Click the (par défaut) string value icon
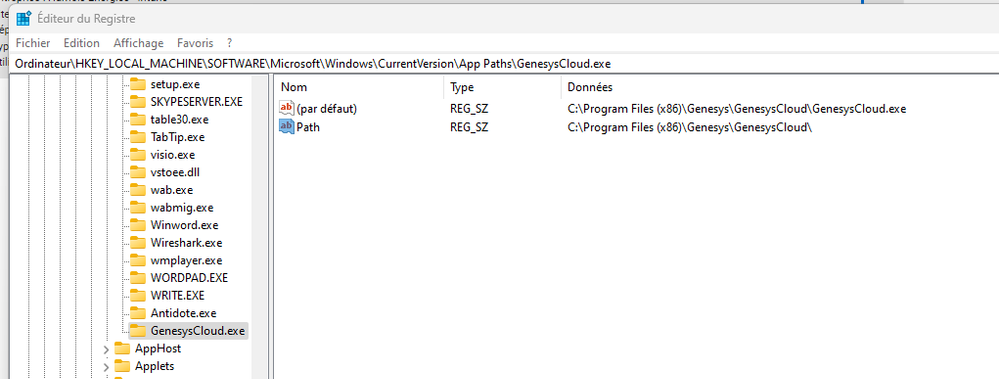999x379 pixels. click(x=287, y=108)
